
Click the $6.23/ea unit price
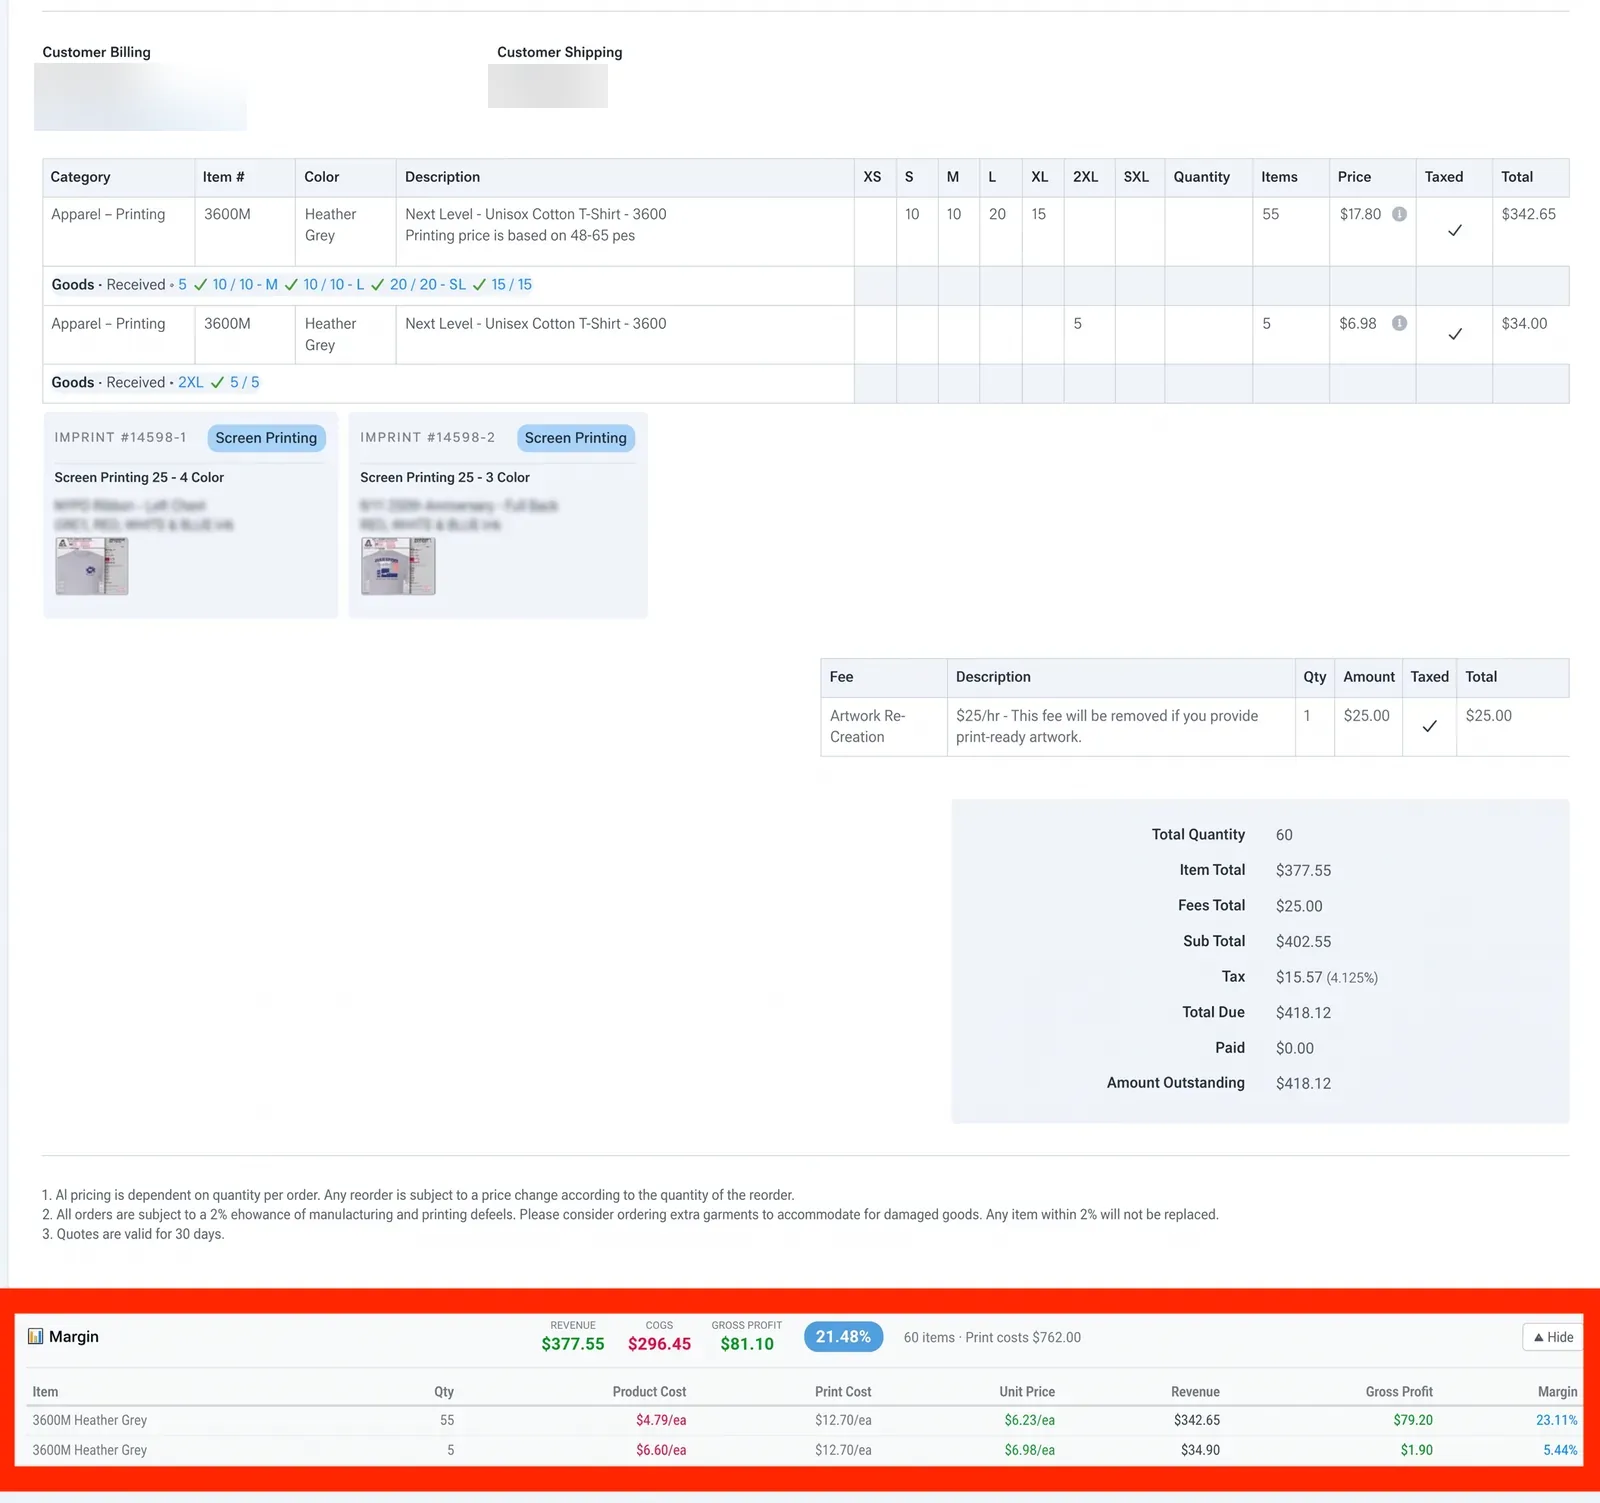click(1029, 1420)
